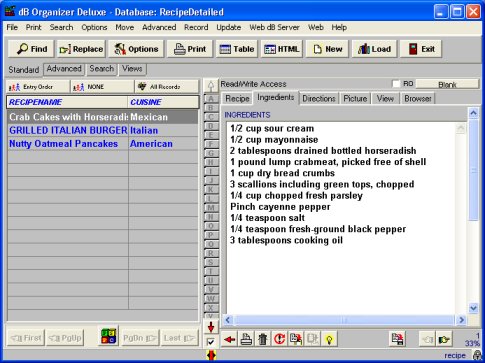Click the yellow light bulb hint icon
This screenshot has height=363, width=485.
click(x=329, y=339)
